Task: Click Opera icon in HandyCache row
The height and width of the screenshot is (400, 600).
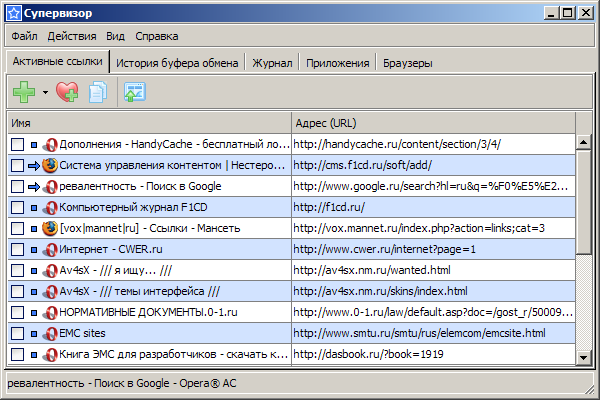Action: coord(50,145)
